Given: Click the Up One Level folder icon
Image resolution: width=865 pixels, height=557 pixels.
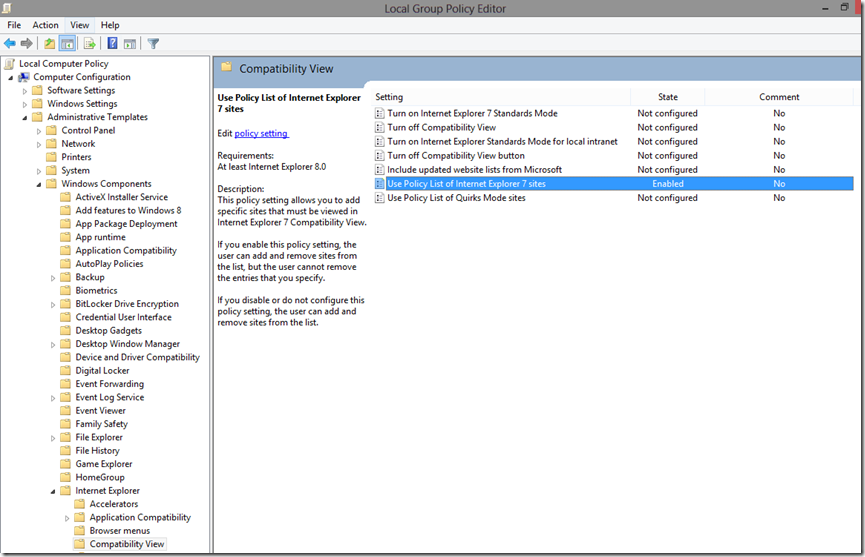Looking at the screenshot, I should 50,43.
